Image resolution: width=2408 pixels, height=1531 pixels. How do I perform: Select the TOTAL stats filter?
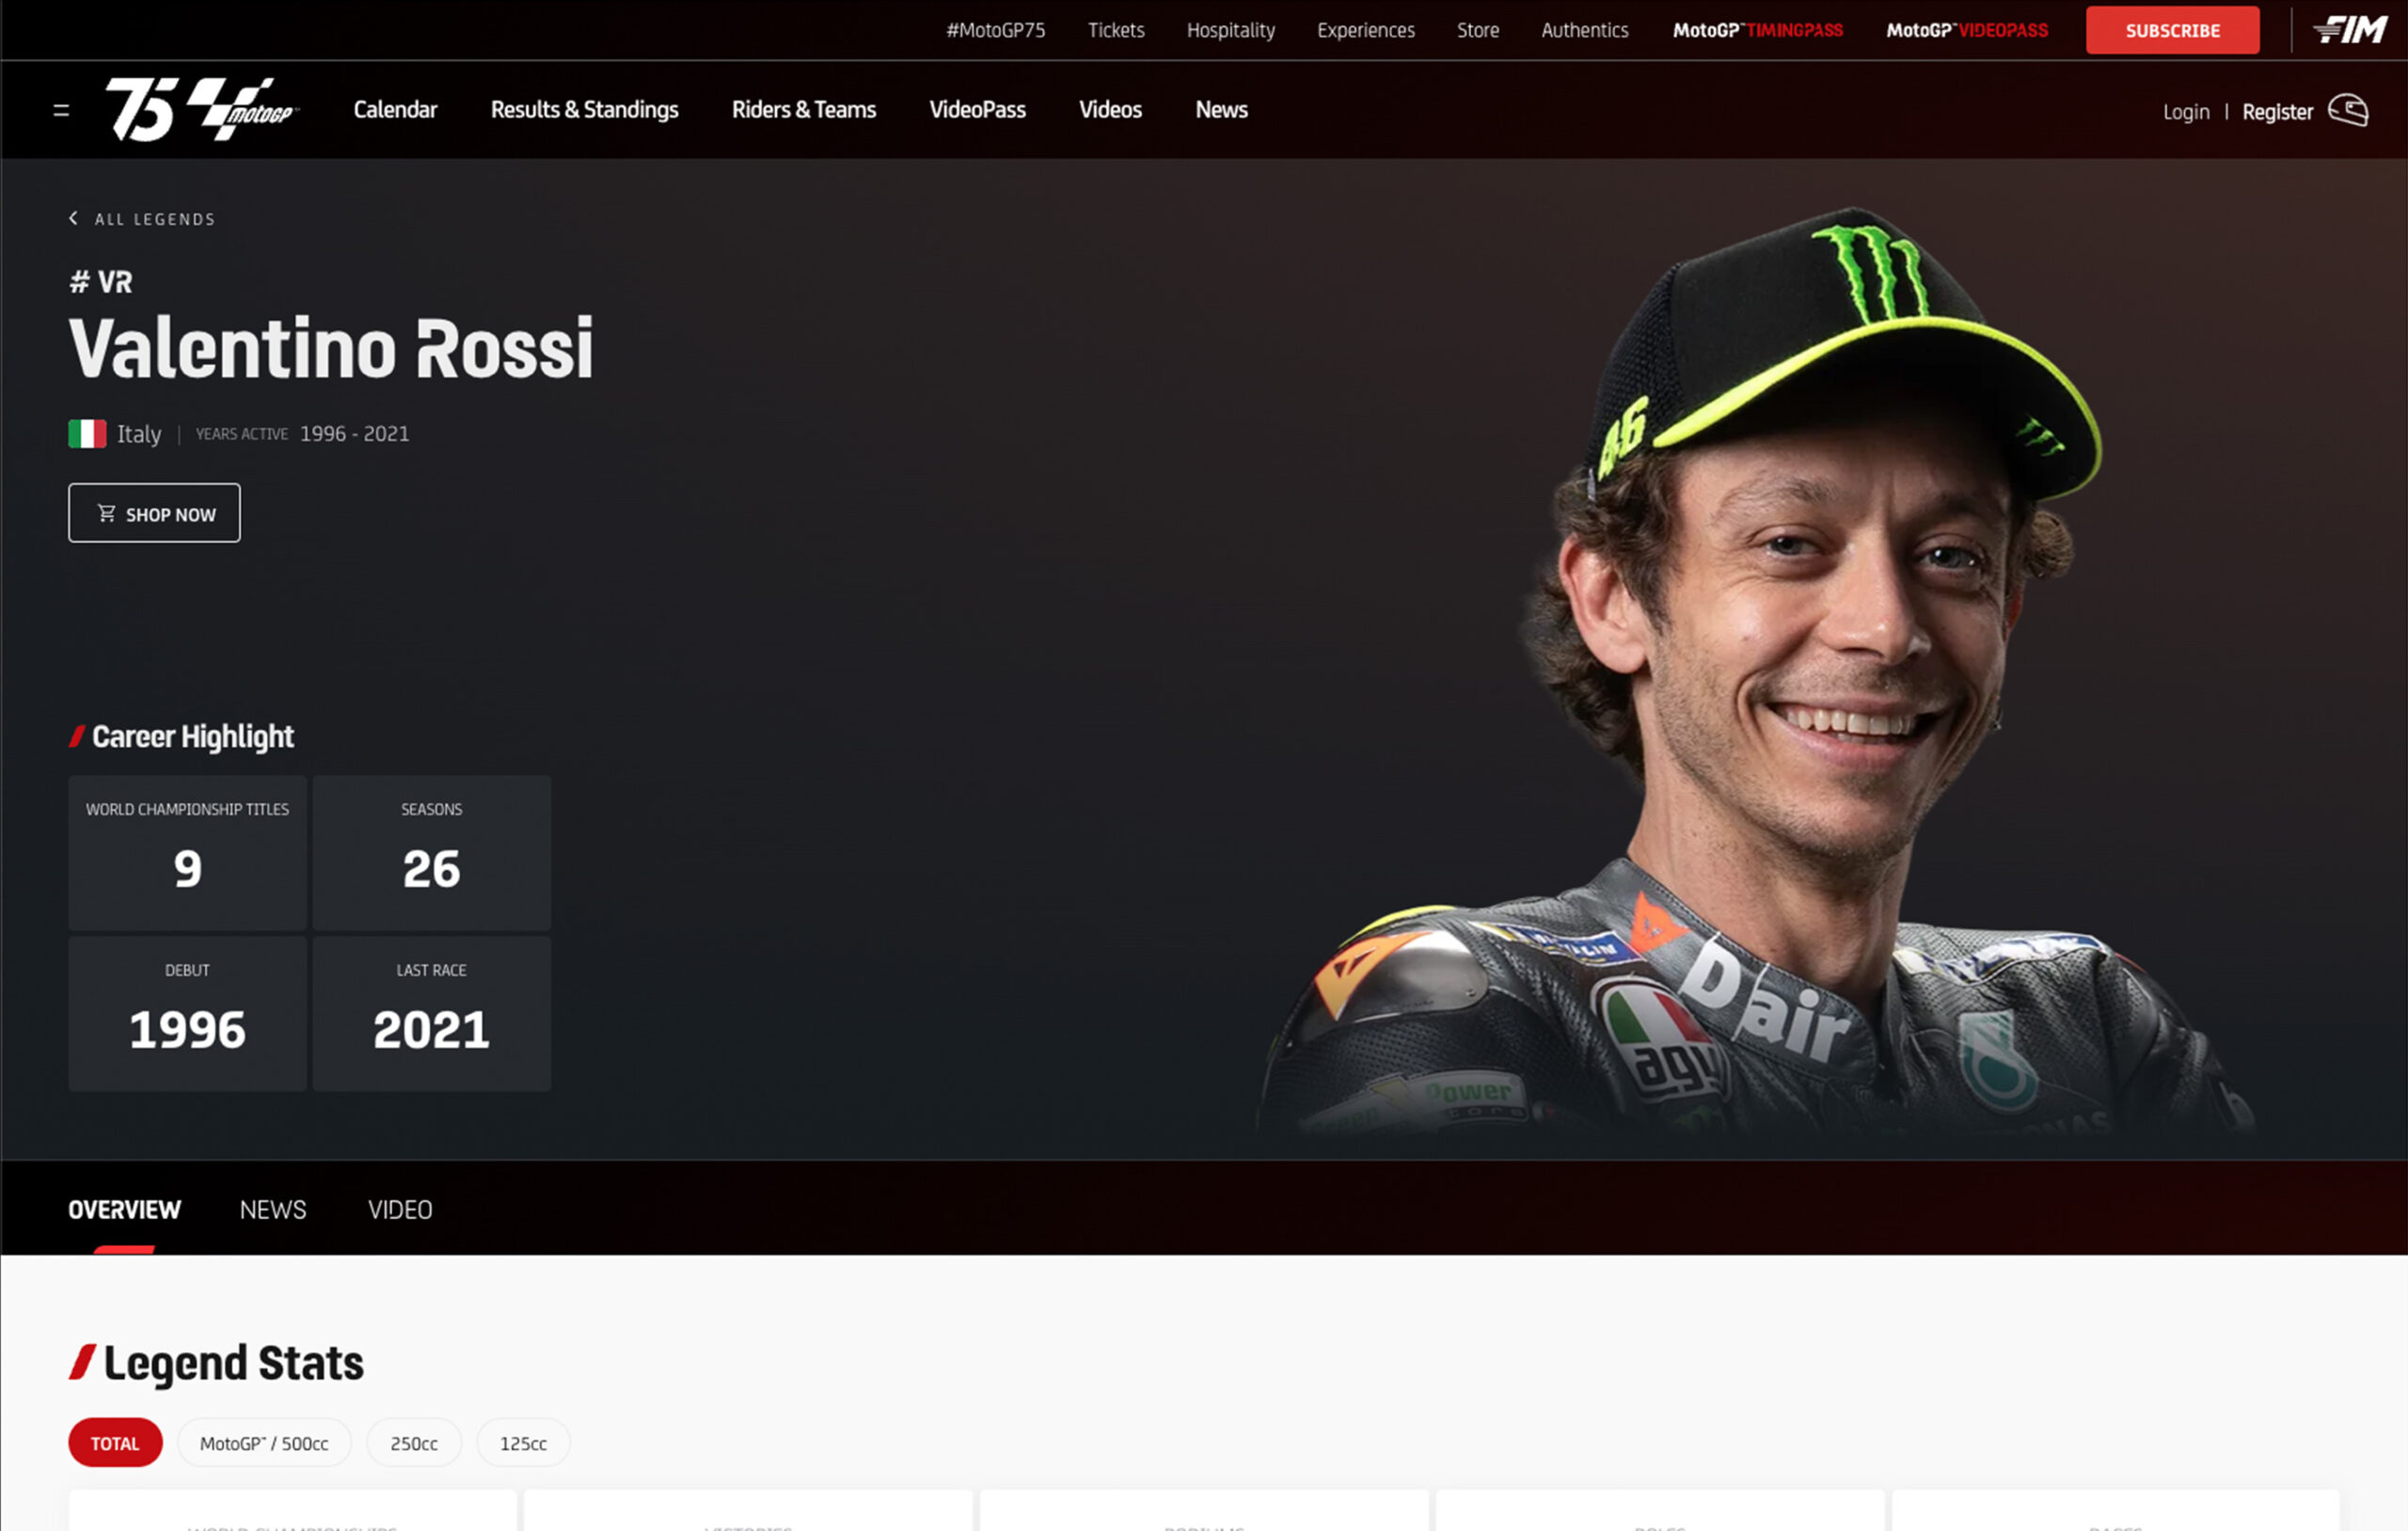[x=115, y=1443]
